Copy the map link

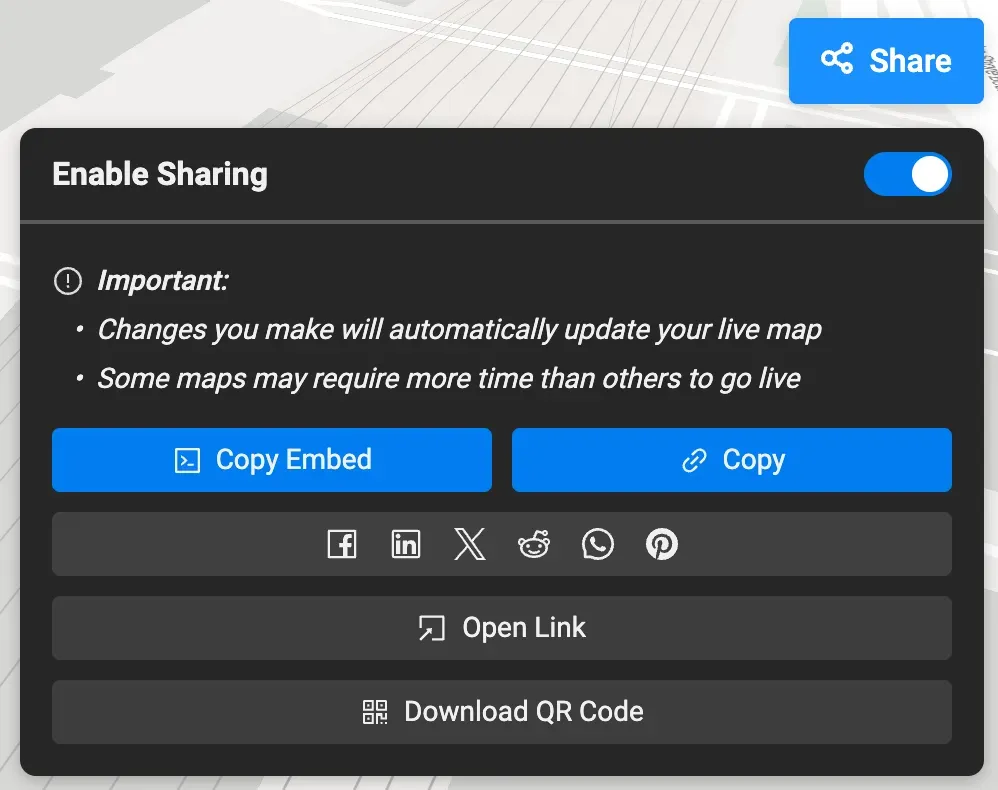[732, 460]
